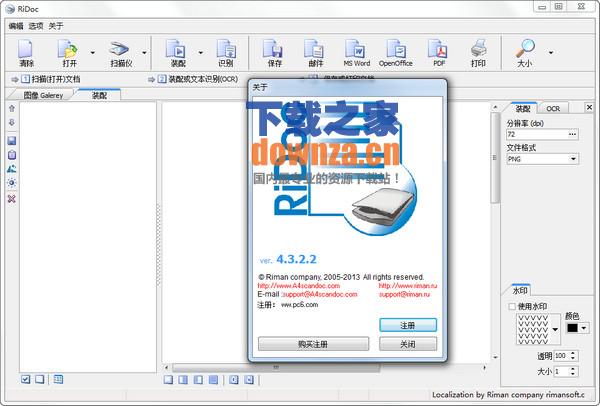Open the 颜色 color dropdown arrow
Screen dimensions: 600x406
(x=584, y=328)
